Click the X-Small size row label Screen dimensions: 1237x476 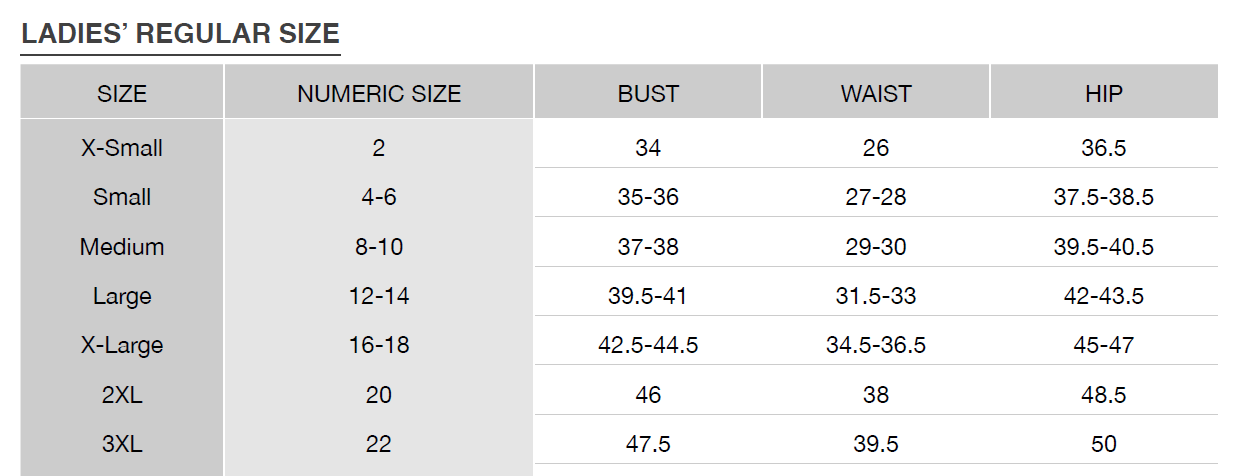(x=122, y=148)
